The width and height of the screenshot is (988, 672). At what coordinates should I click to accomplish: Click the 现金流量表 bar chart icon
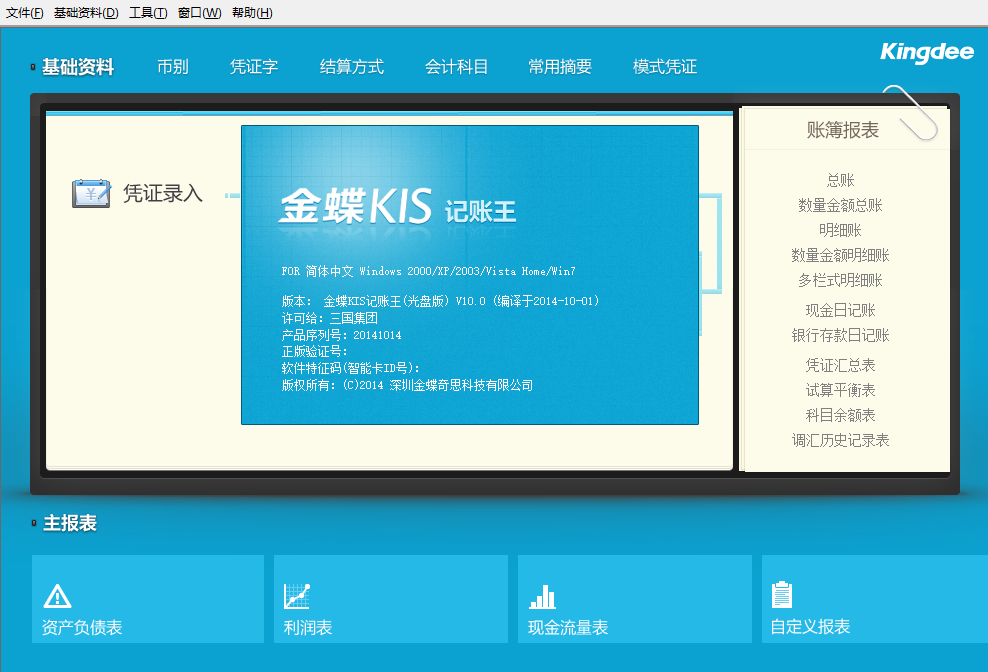[x=543, y=596]
